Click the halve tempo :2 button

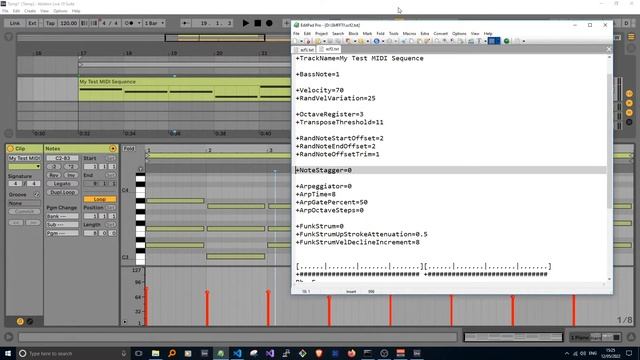click(54, 167)
